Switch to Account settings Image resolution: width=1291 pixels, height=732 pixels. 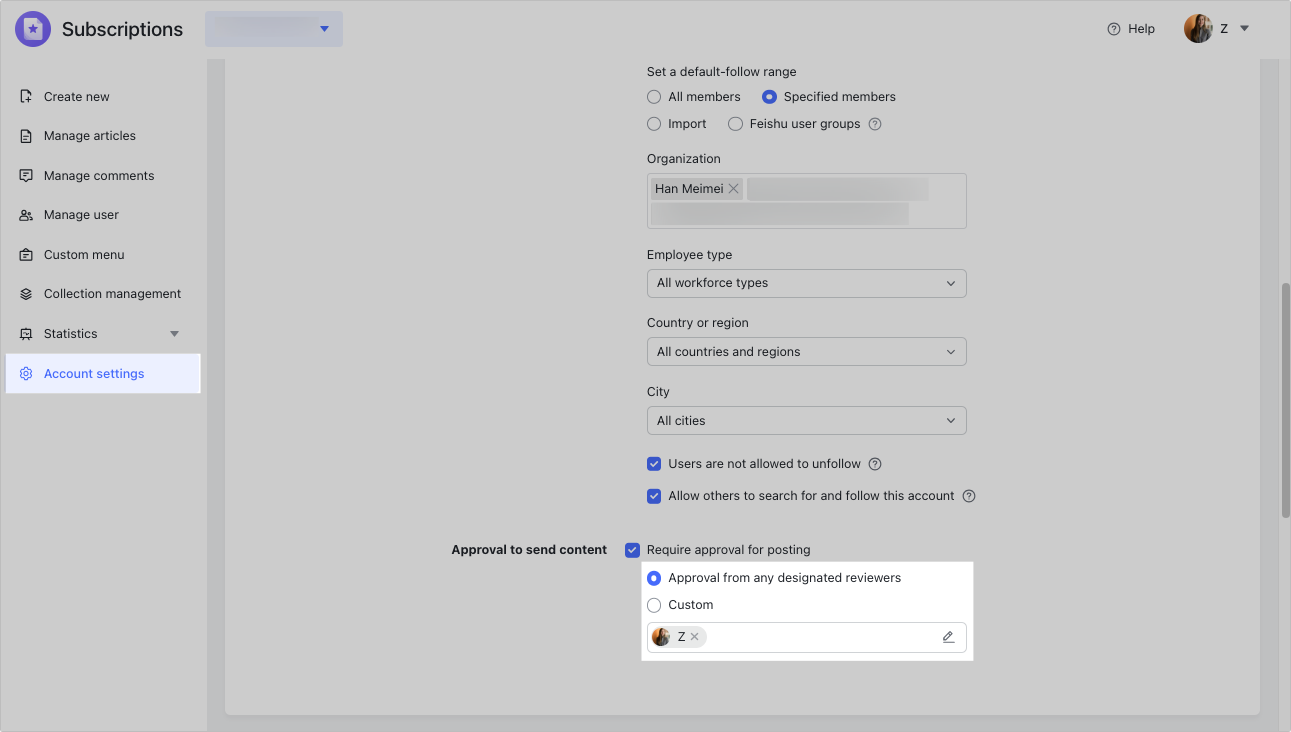tap(94, 372)
